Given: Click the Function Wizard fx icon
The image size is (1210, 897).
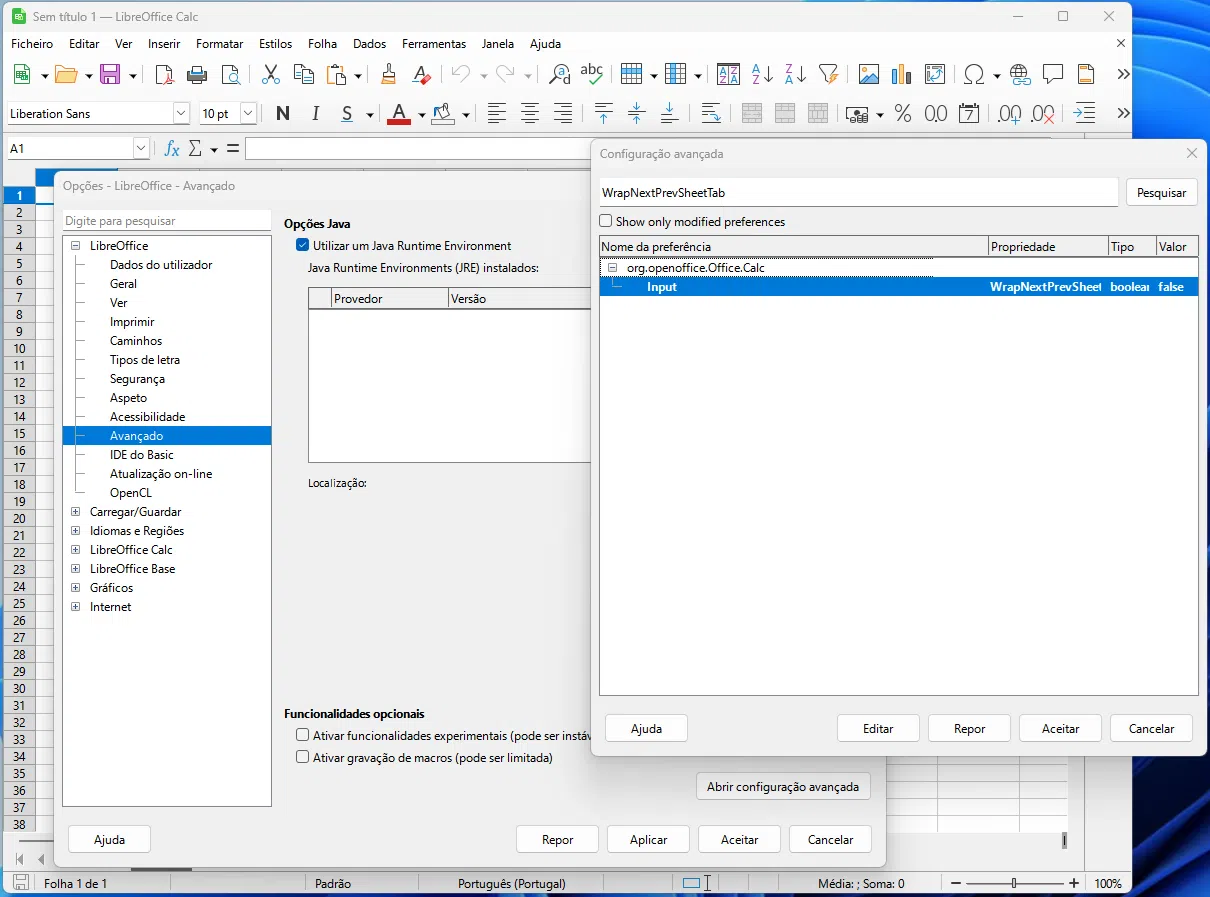Looking at the screenshot, I should [x=172, y=149].
